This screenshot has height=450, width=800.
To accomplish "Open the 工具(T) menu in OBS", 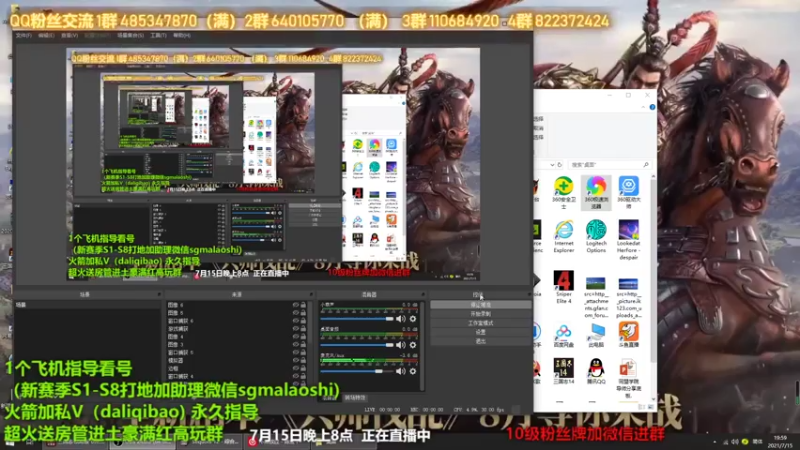I will [x=158, y=36].
